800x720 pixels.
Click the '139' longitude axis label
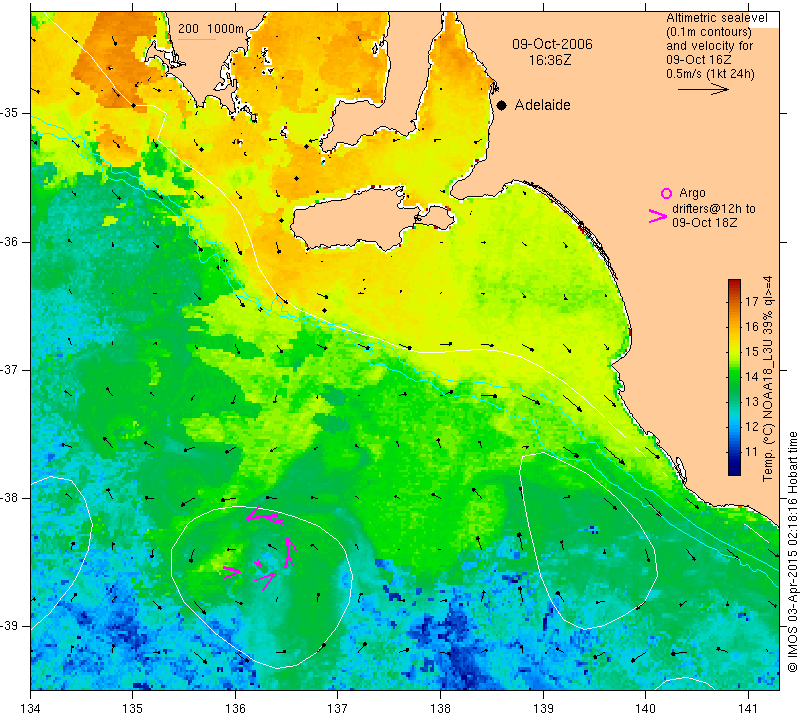pos(543,709)
